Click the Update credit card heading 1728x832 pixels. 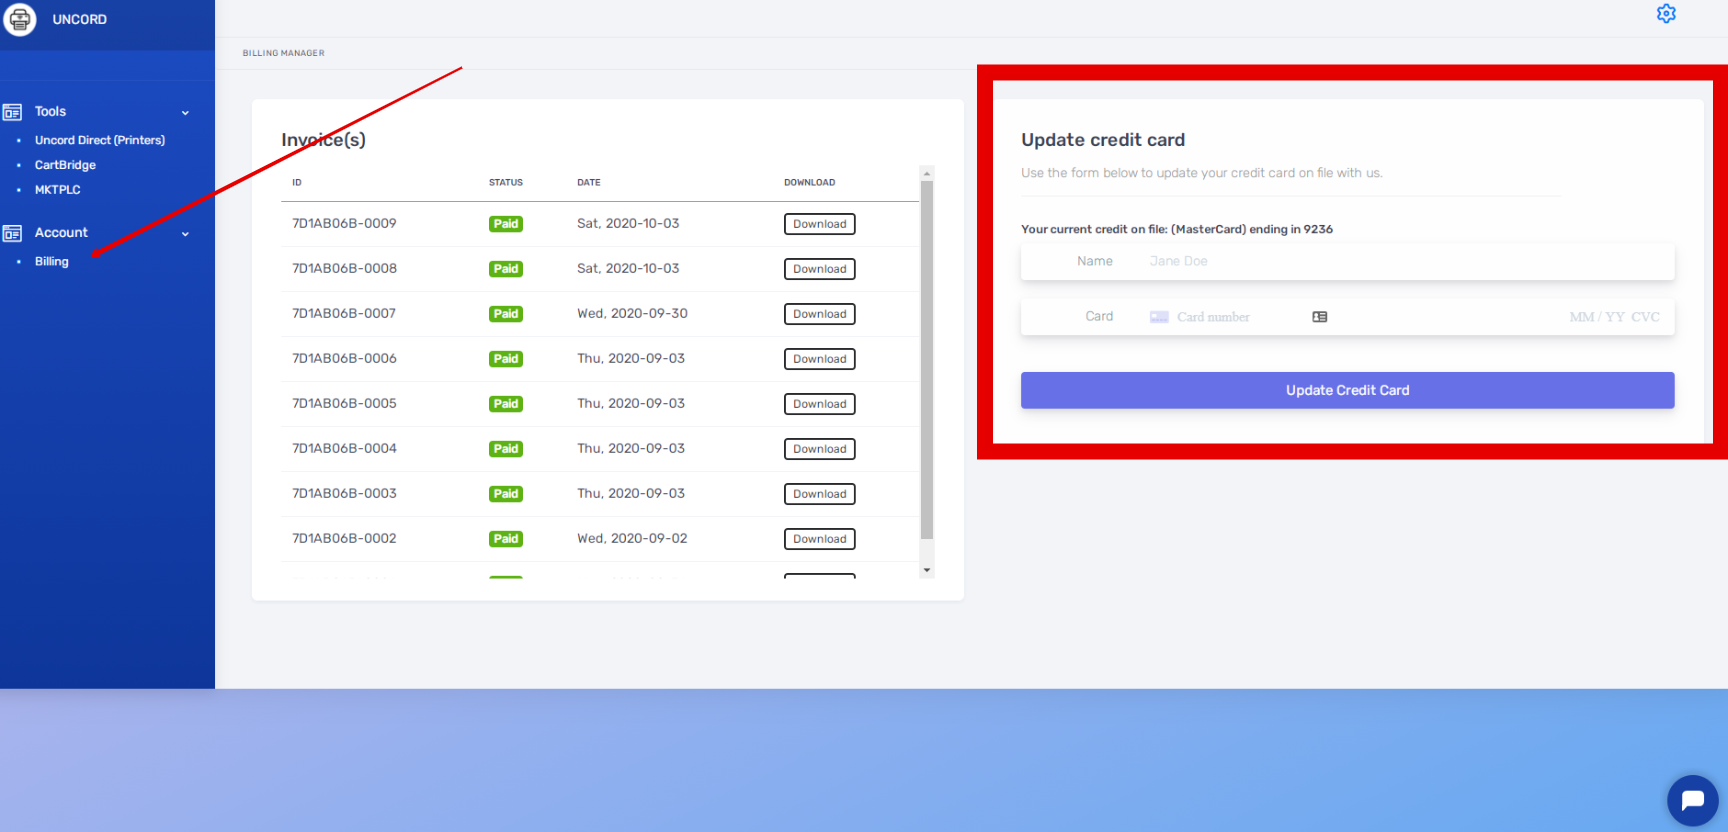point(1103,140)
